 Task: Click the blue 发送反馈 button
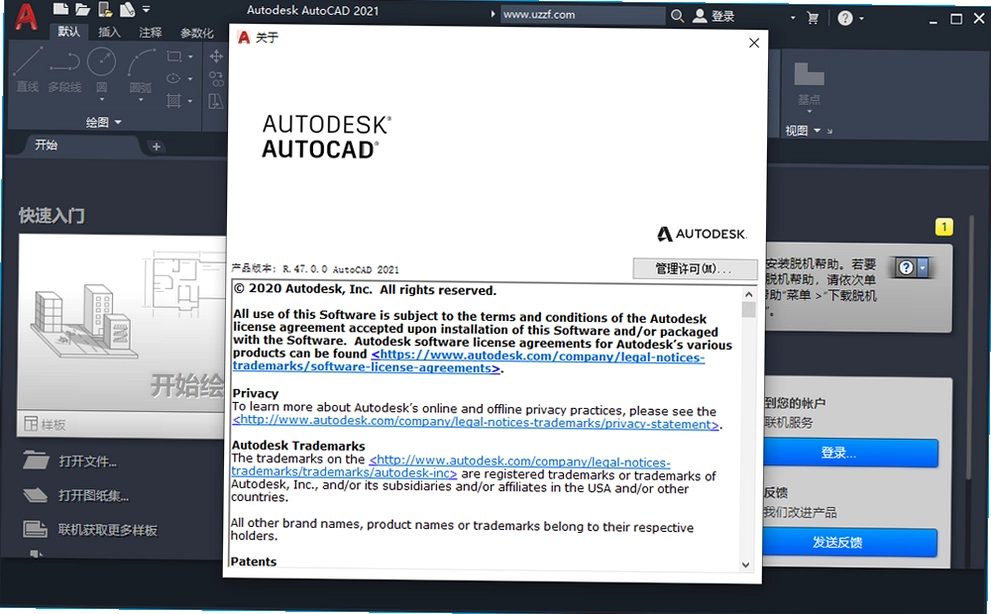click(x=850, y=543)
